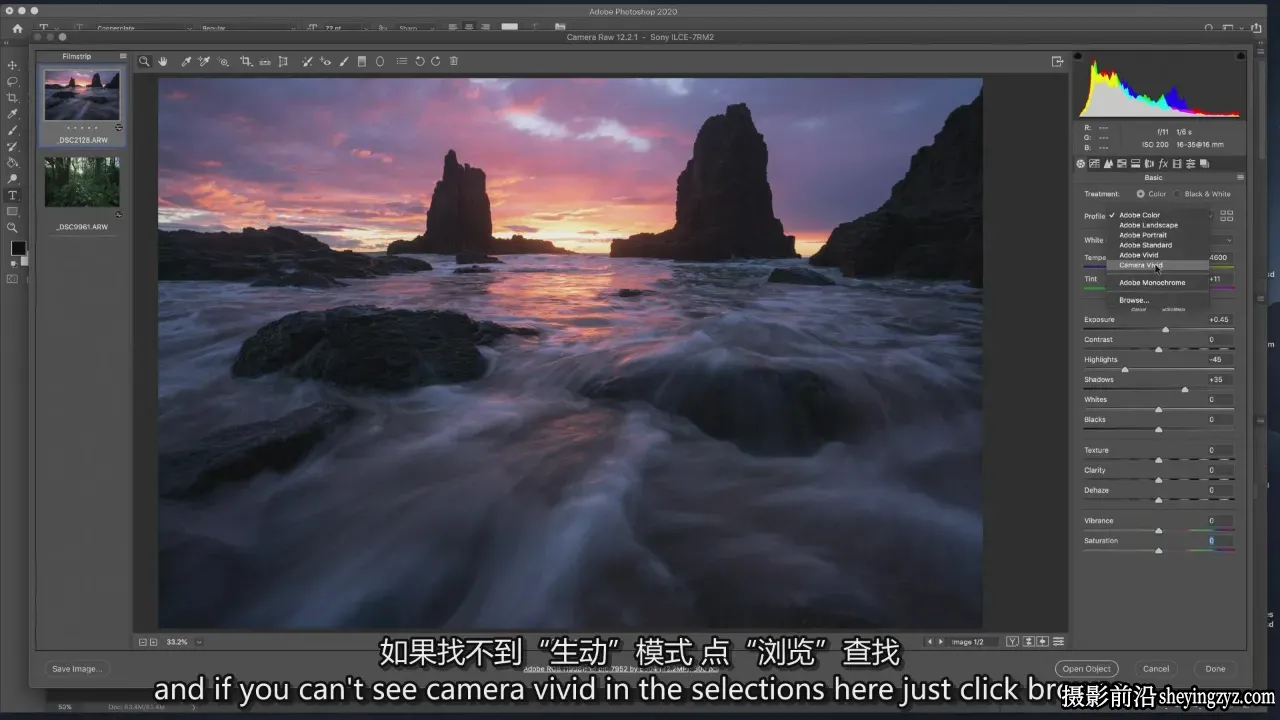Open Camera Raw preferences list icon
The image size is (1280, 720).
[402, 61]
